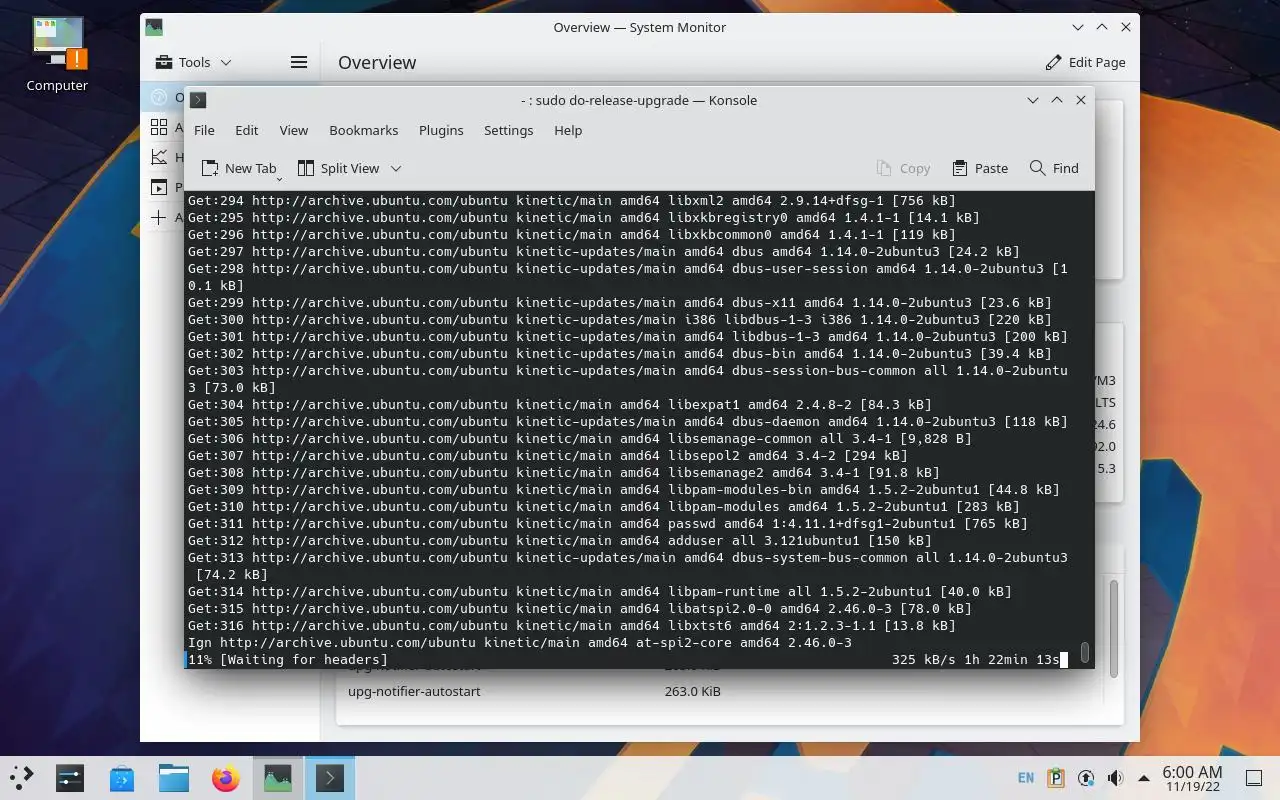Open the Edit menu in Konsole

point(247,130)
